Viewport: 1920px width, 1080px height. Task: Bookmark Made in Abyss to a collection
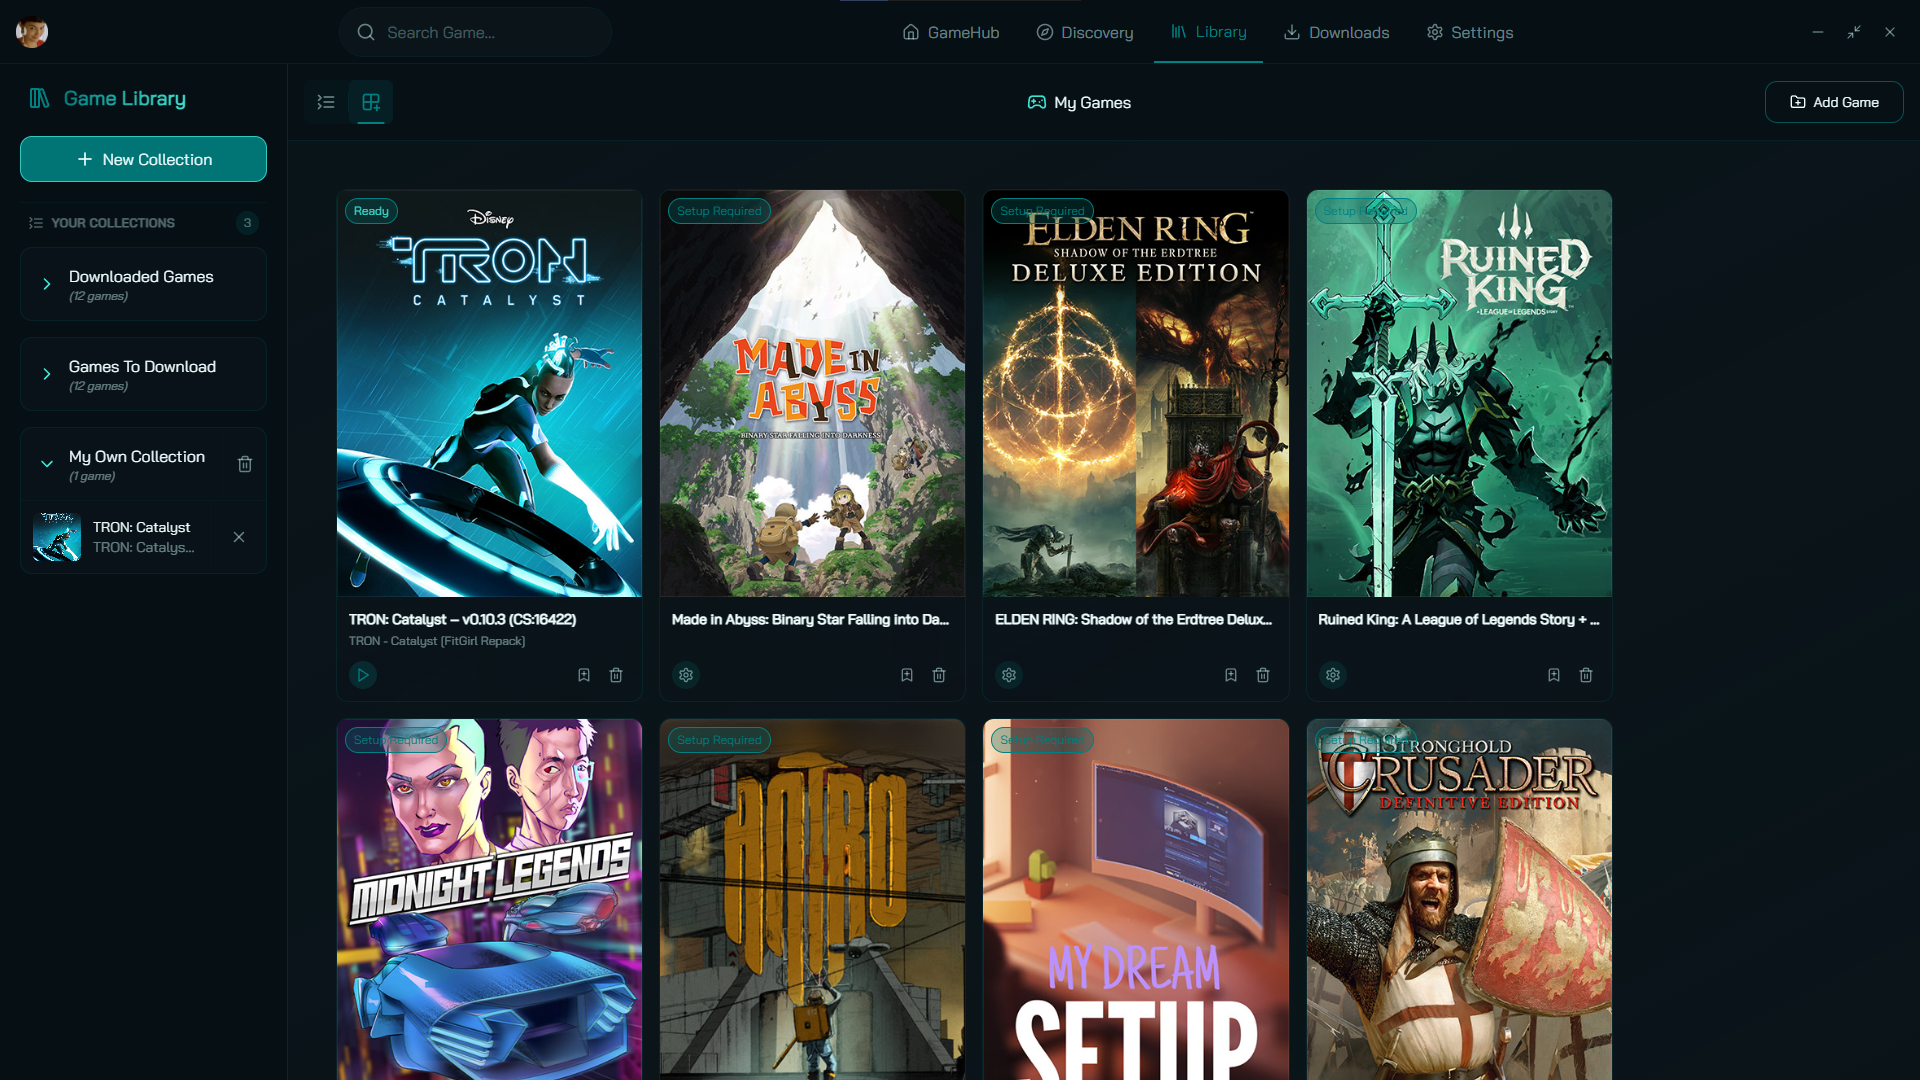click(x=907, y=675)
